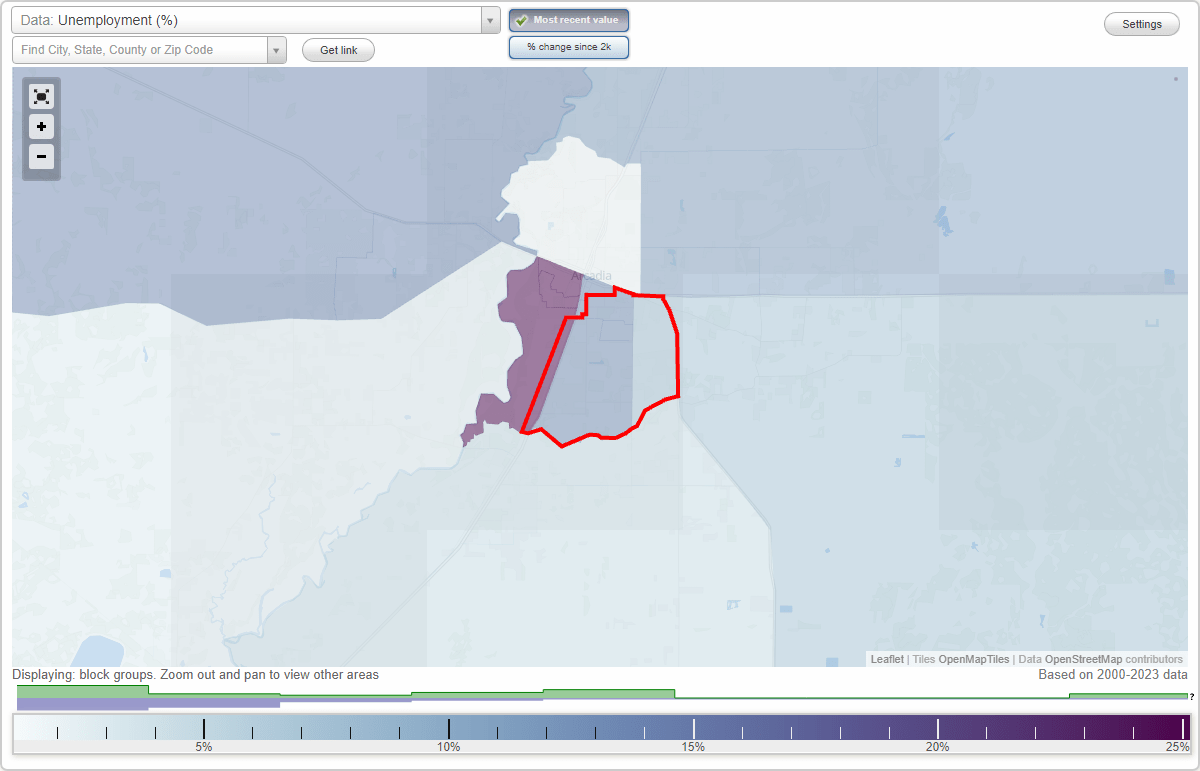The height and width of the screenshot is (771, 1200).
Task: Click the OpenMapTiles attribution link
Action: 975,659
